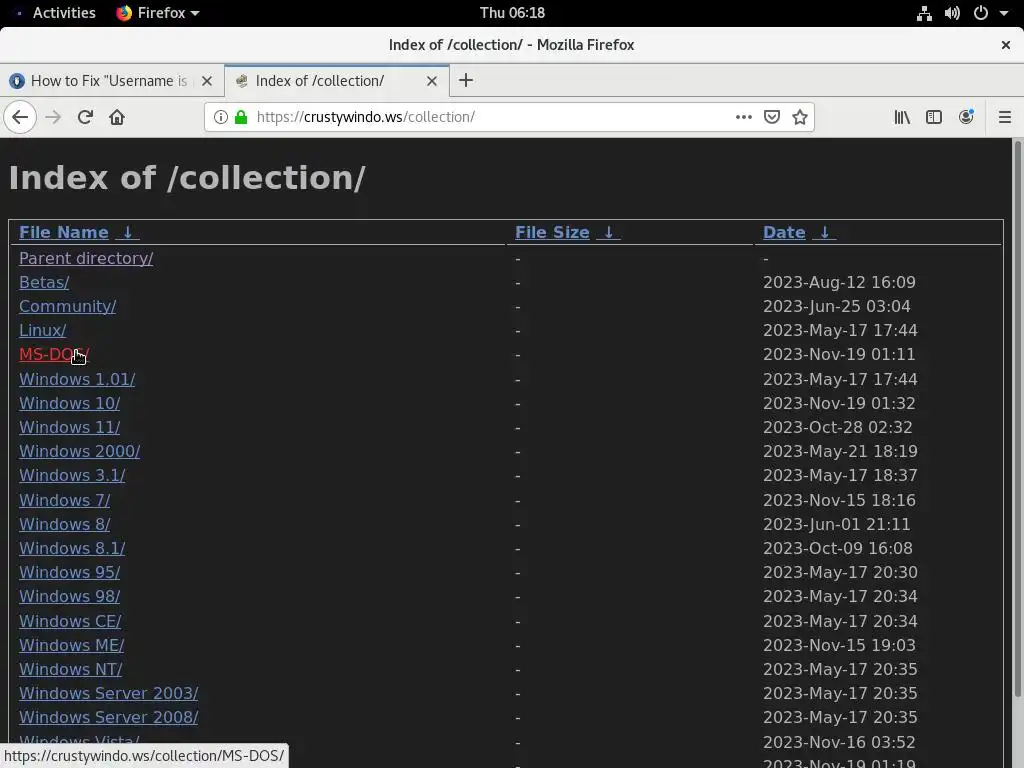
Task: Open the Windows 1.01/ folder
Action: [77, 379]
